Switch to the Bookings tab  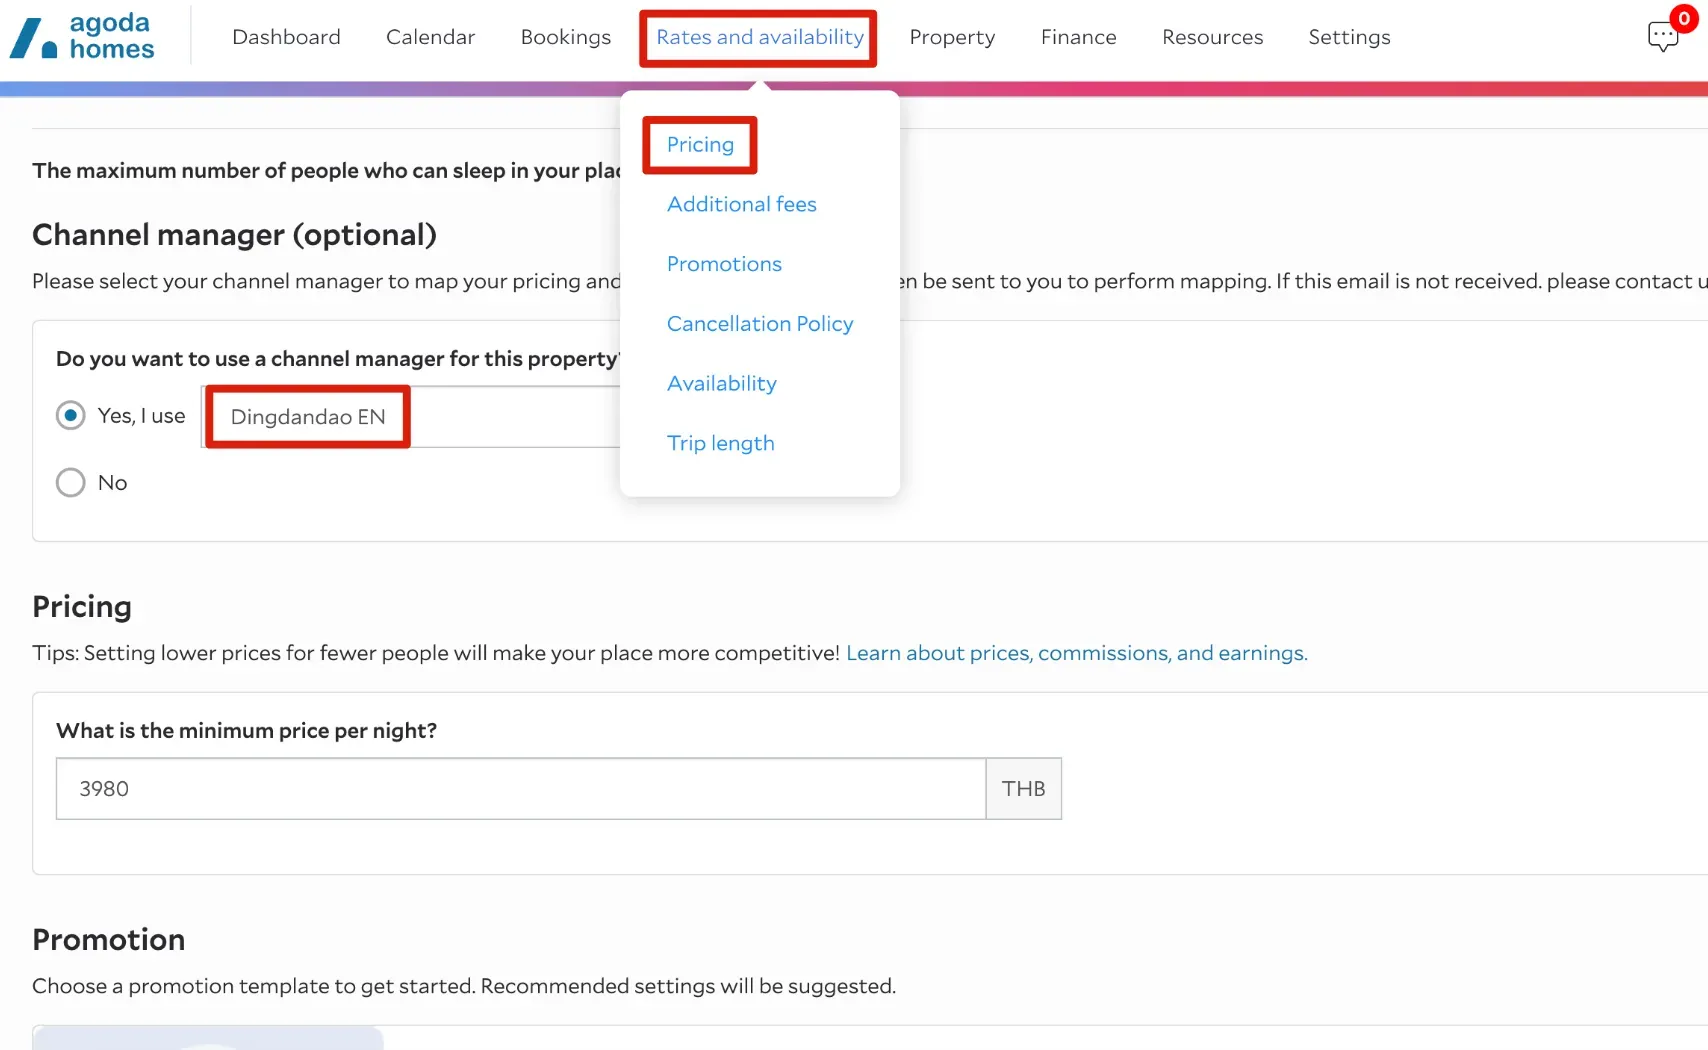[565, 37]
